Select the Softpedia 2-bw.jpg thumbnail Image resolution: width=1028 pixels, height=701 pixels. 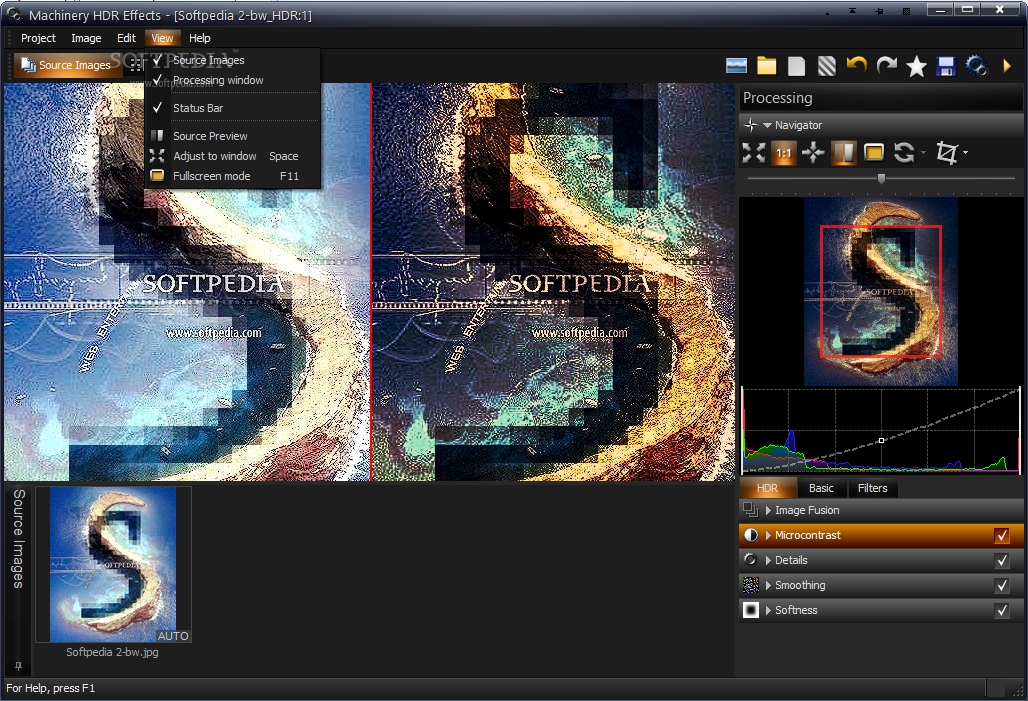pyautogui.click(x=113, y=564)
